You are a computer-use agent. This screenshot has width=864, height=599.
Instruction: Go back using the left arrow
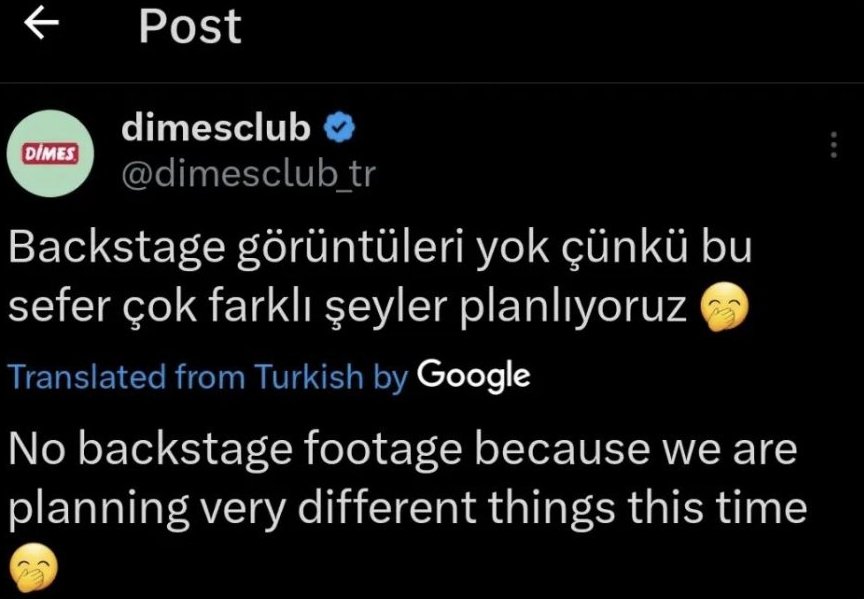point(41,24)
